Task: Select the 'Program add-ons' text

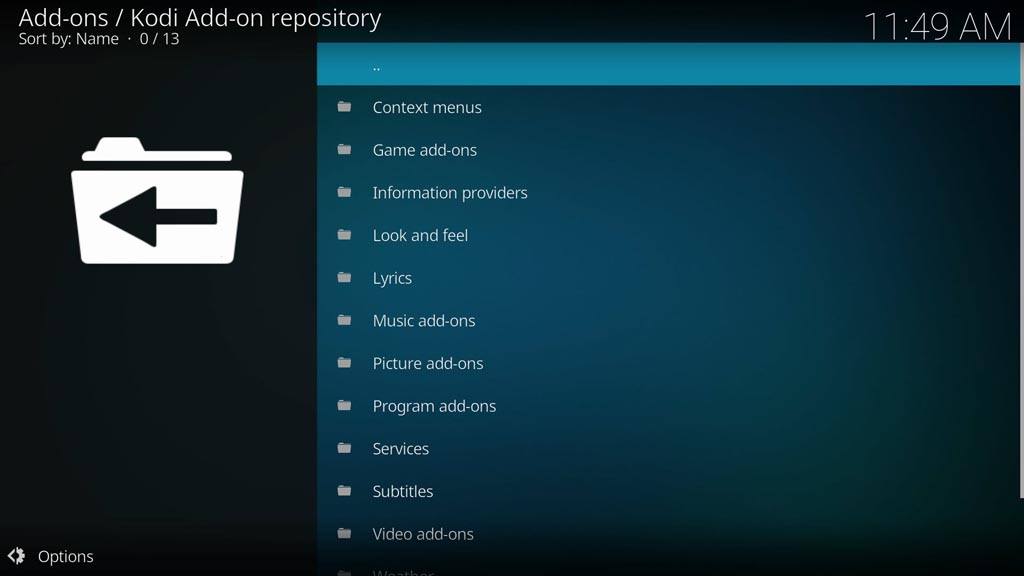Action: click(x=434, y=406)
